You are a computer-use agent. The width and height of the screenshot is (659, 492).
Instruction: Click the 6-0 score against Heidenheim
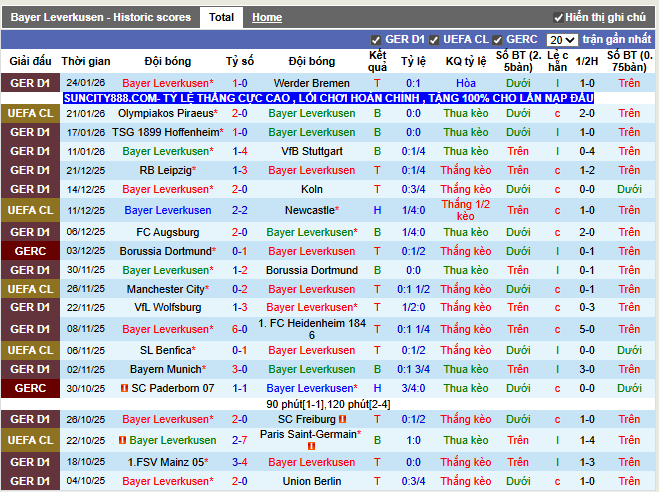point(240,329)
